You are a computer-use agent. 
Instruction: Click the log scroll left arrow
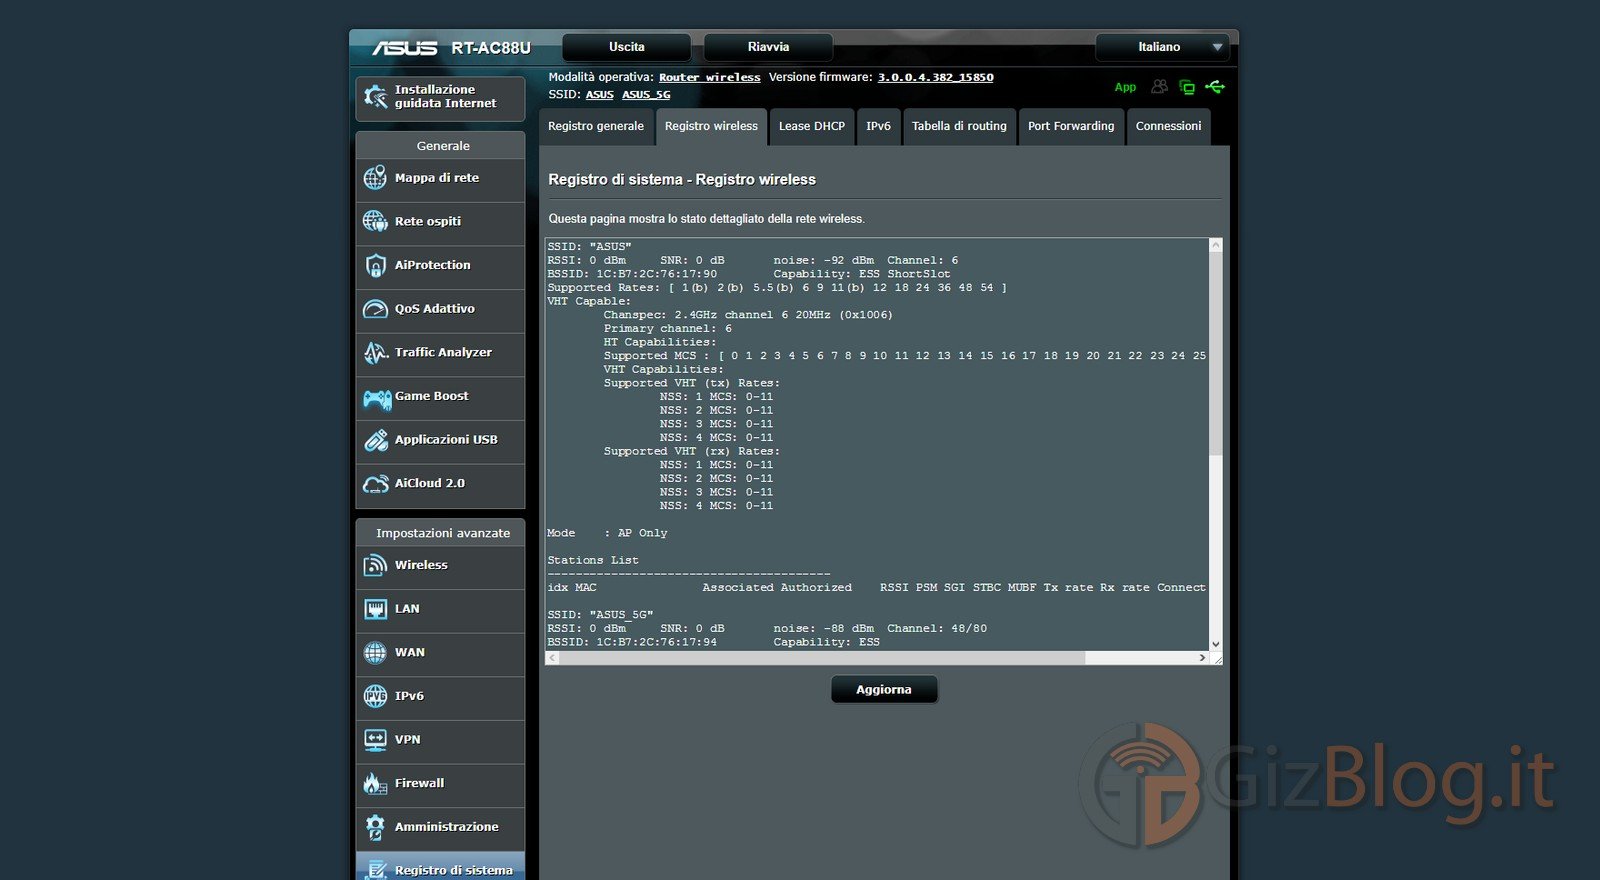pyautogui.click(x=552, y=658)
